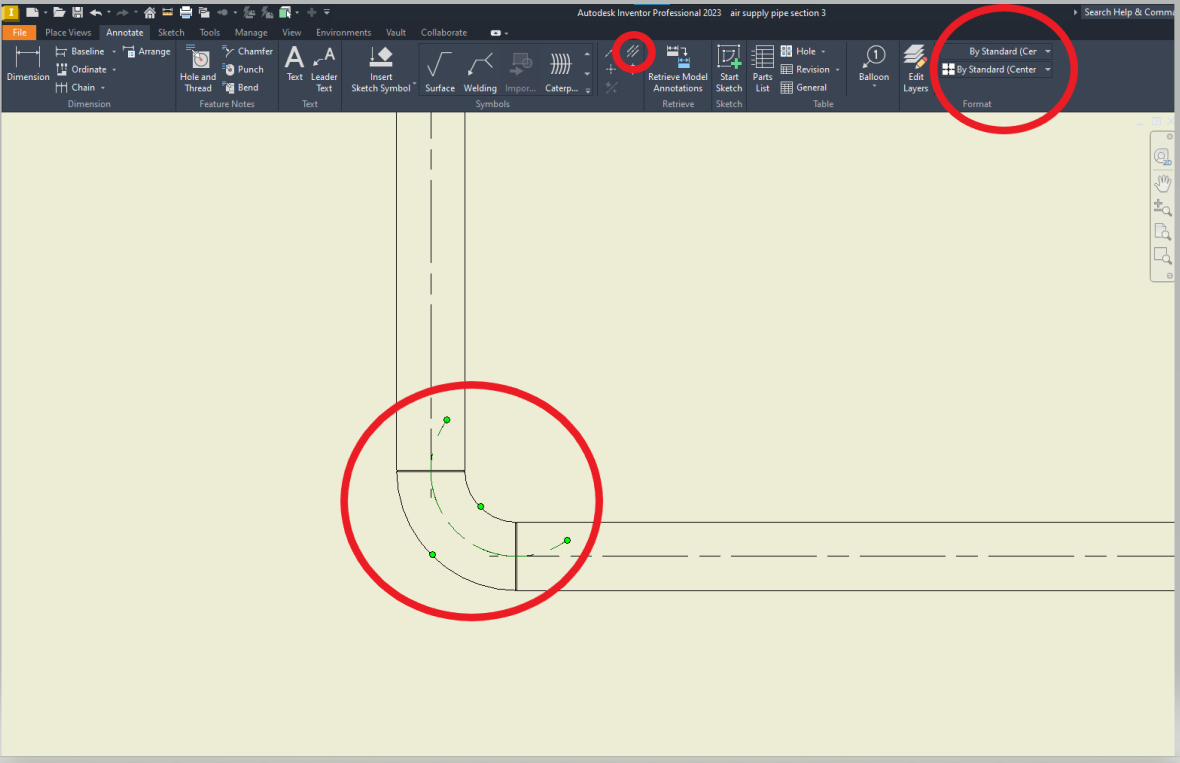Switch to the Sketch tab

[x=171, y=32]
